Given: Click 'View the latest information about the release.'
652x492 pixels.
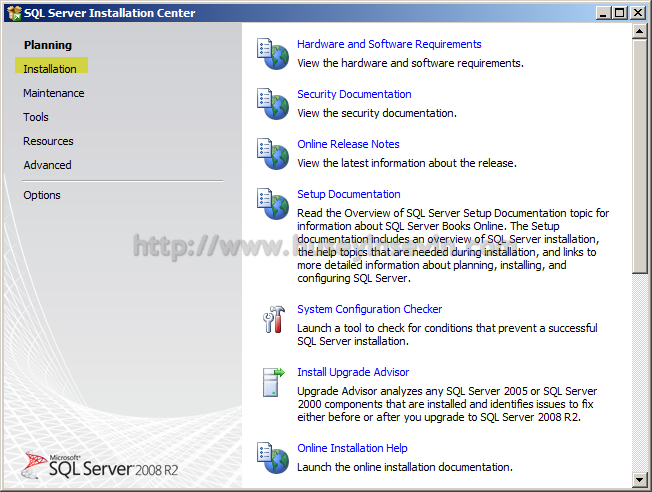Looking at the screenshot, I should (407, 163).
